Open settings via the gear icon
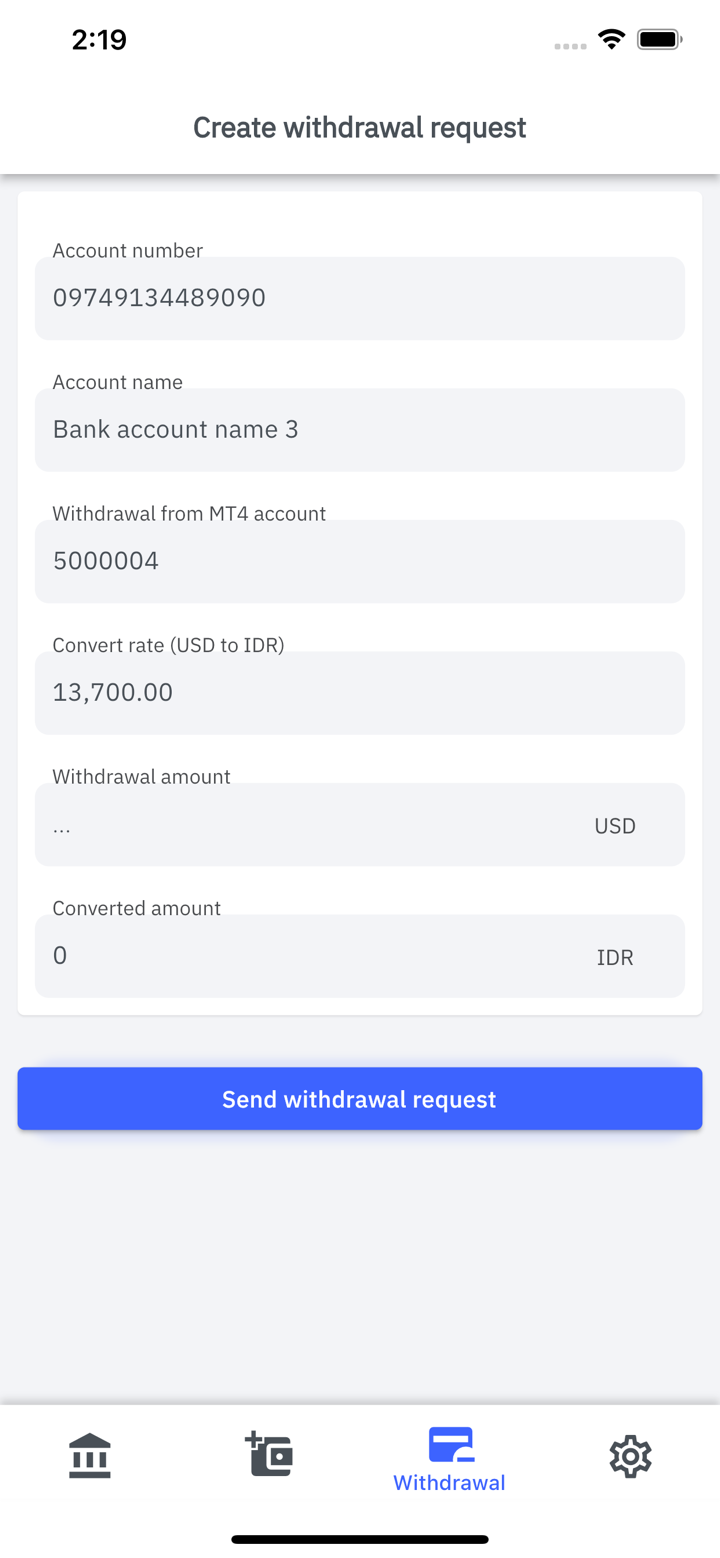Screen dimensions: 720x1558 point(630,1456)
